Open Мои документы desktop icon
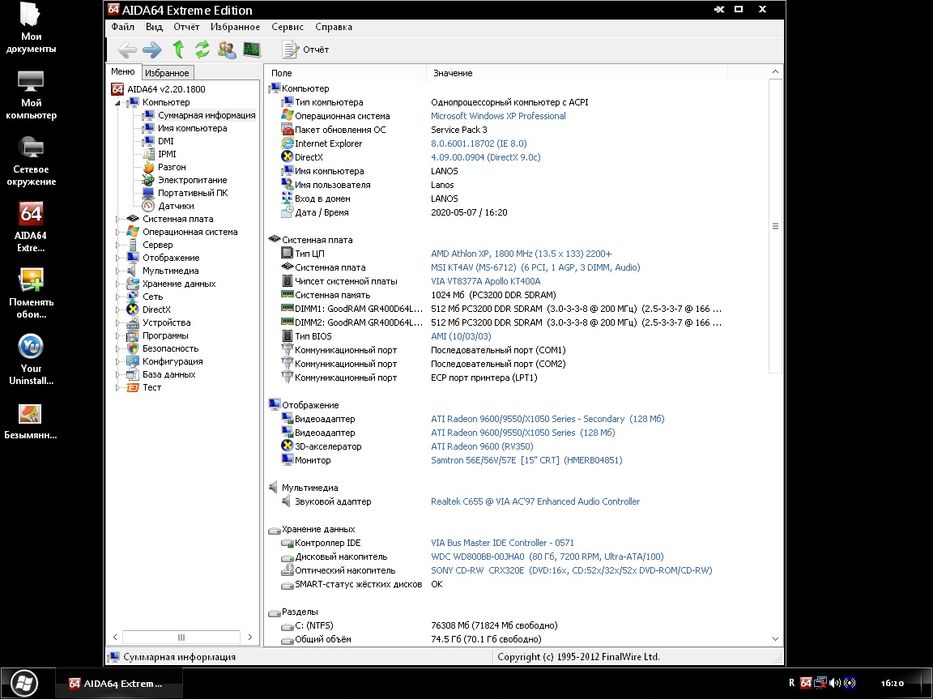This screenshot has height=700, width=933. pyautogui.click(x=31, y=29)
